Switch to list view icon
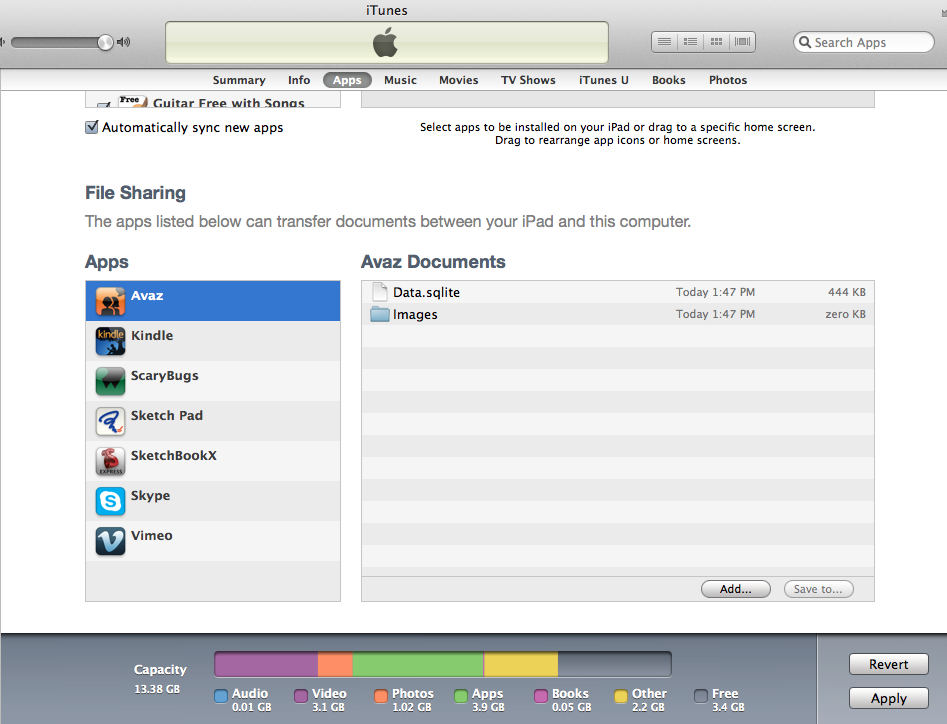Image resolution: width=947 pixels, height=724 pixels. (664, 42)
